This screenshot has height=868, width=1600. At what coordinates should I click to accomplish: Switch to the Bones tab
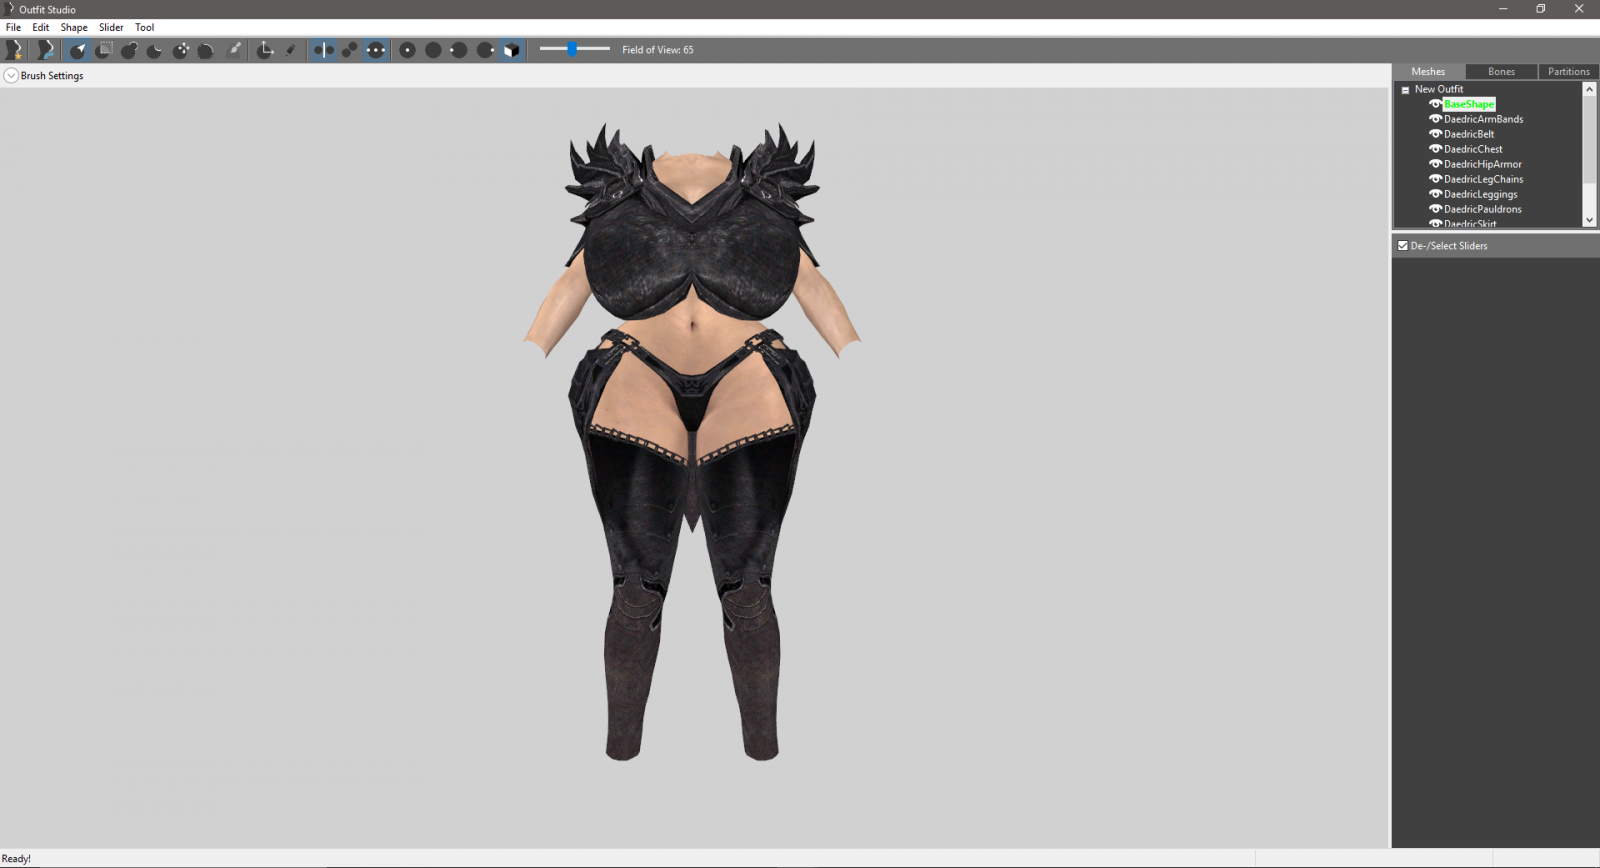tap(1501, 72)
